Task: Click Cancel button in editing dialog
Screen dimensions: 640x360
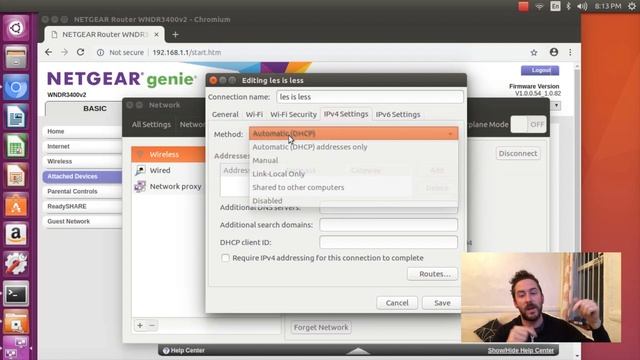Action: click(397, 303)
